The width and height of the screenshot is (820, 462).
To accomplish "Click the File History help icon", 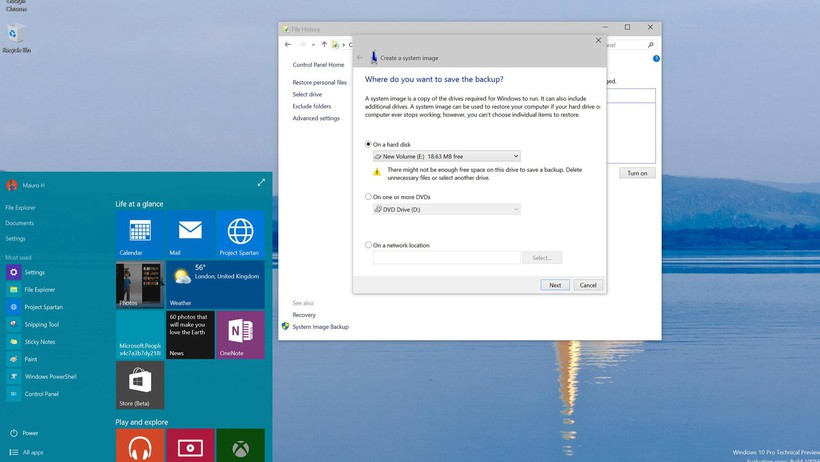I will (x=656, y=59).
